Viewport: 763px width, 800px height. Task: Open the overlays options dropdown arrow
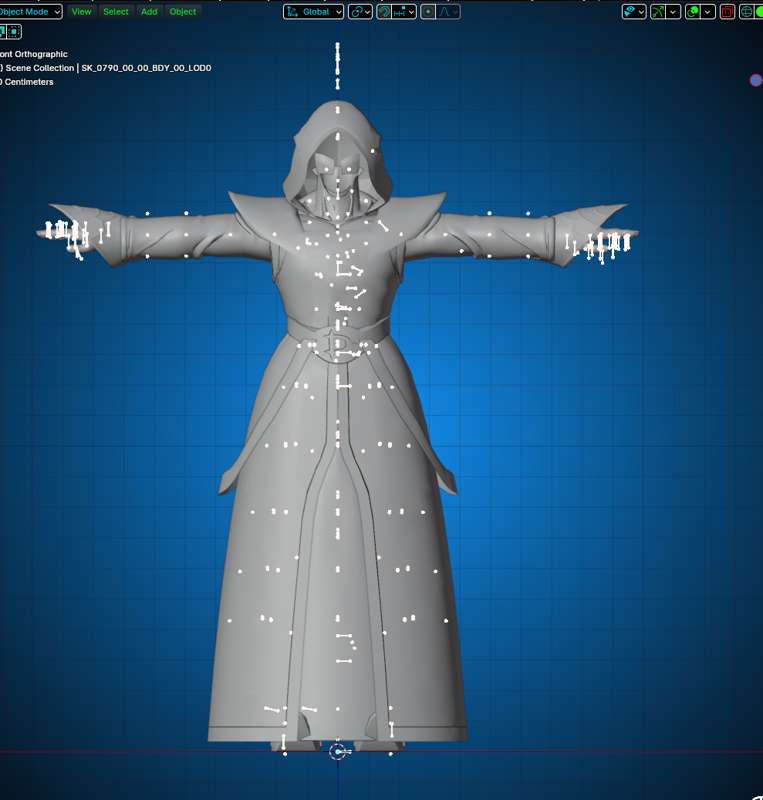click(x=708, y=12)
